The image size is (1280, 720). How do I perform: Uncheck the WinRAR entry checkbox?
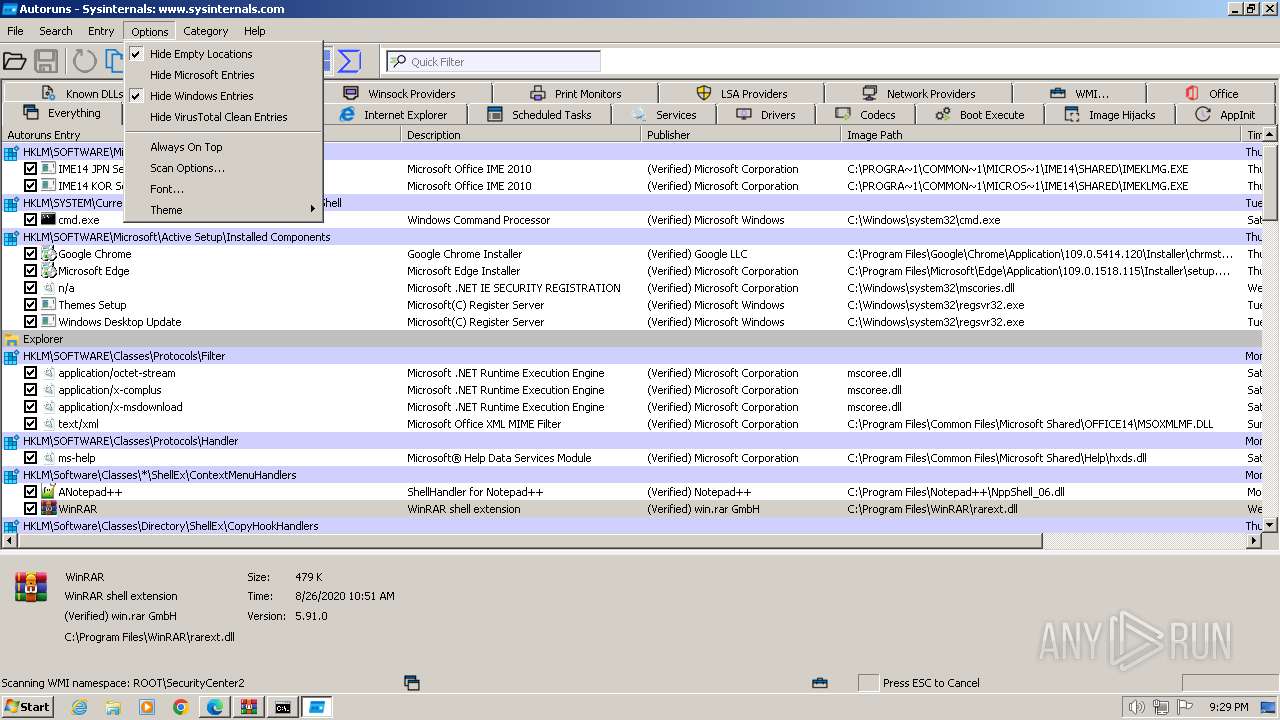30,509
